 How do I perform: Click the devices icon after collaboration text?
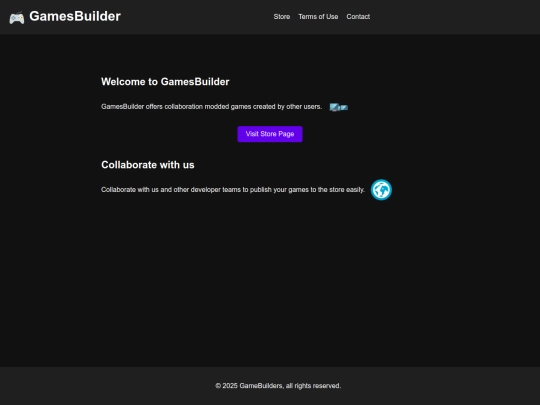click(339, 107)
